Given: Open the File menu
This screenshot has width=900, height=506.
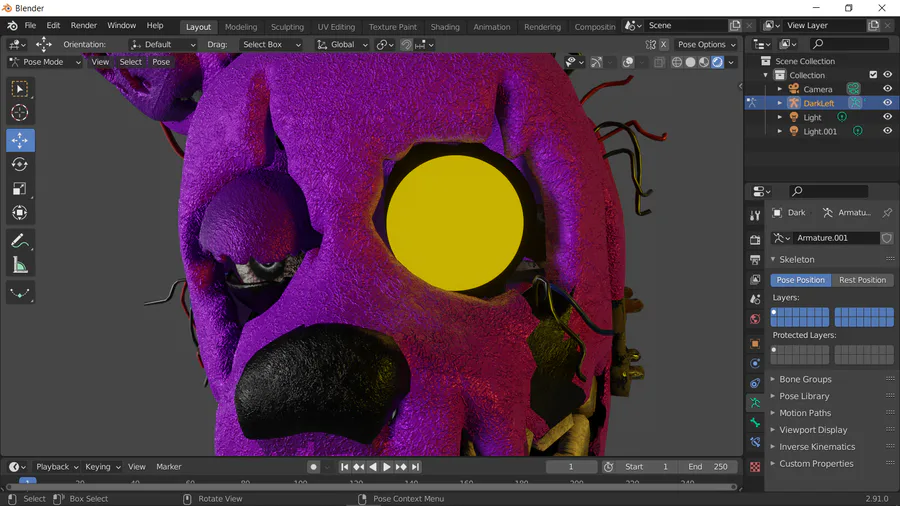Looking at the screenshot, I should pos(30,25).
